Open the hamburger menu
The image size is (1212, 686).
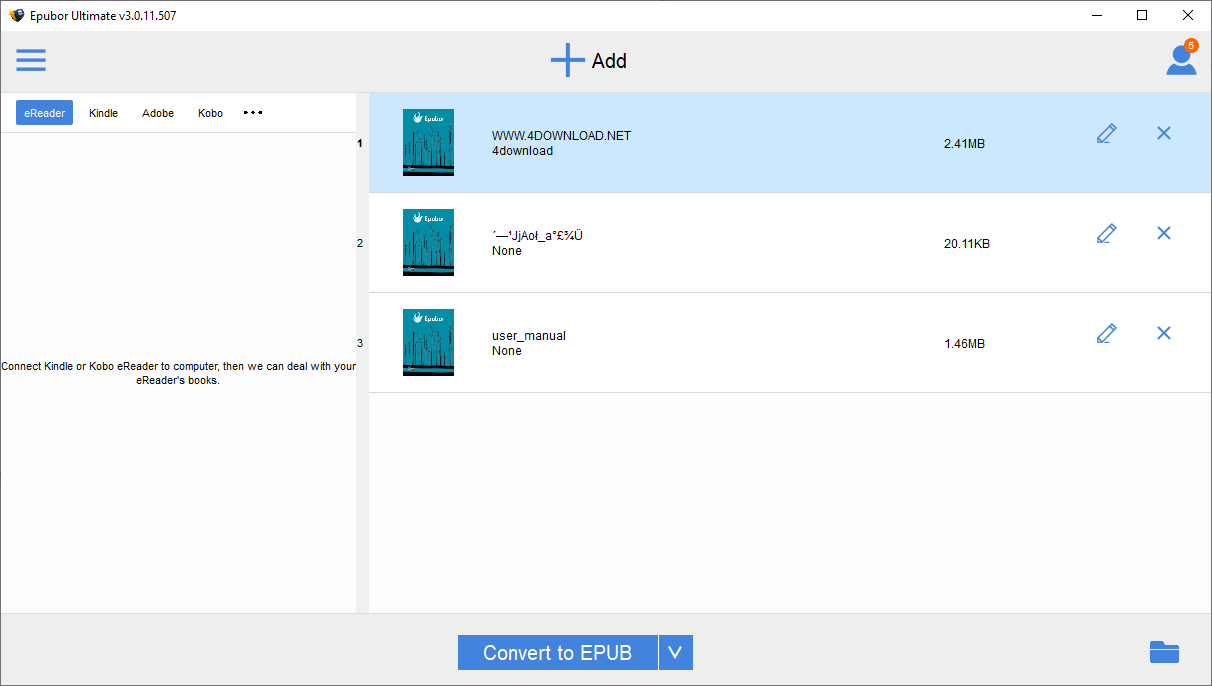31,61
